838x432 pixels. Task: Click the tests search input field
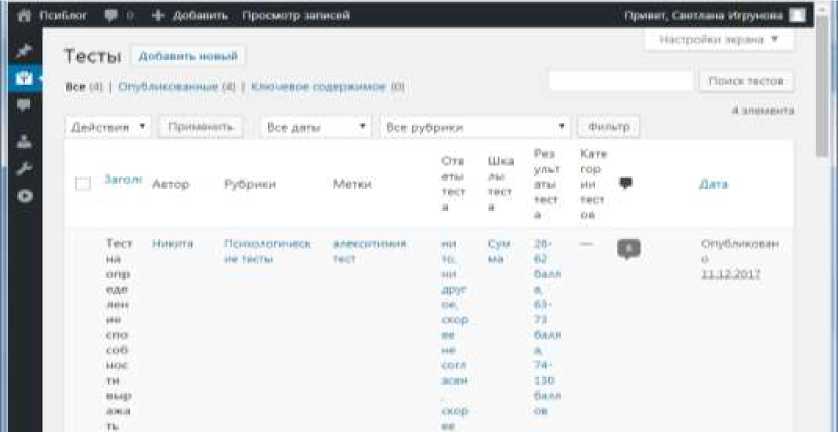(x=621, y=81)
